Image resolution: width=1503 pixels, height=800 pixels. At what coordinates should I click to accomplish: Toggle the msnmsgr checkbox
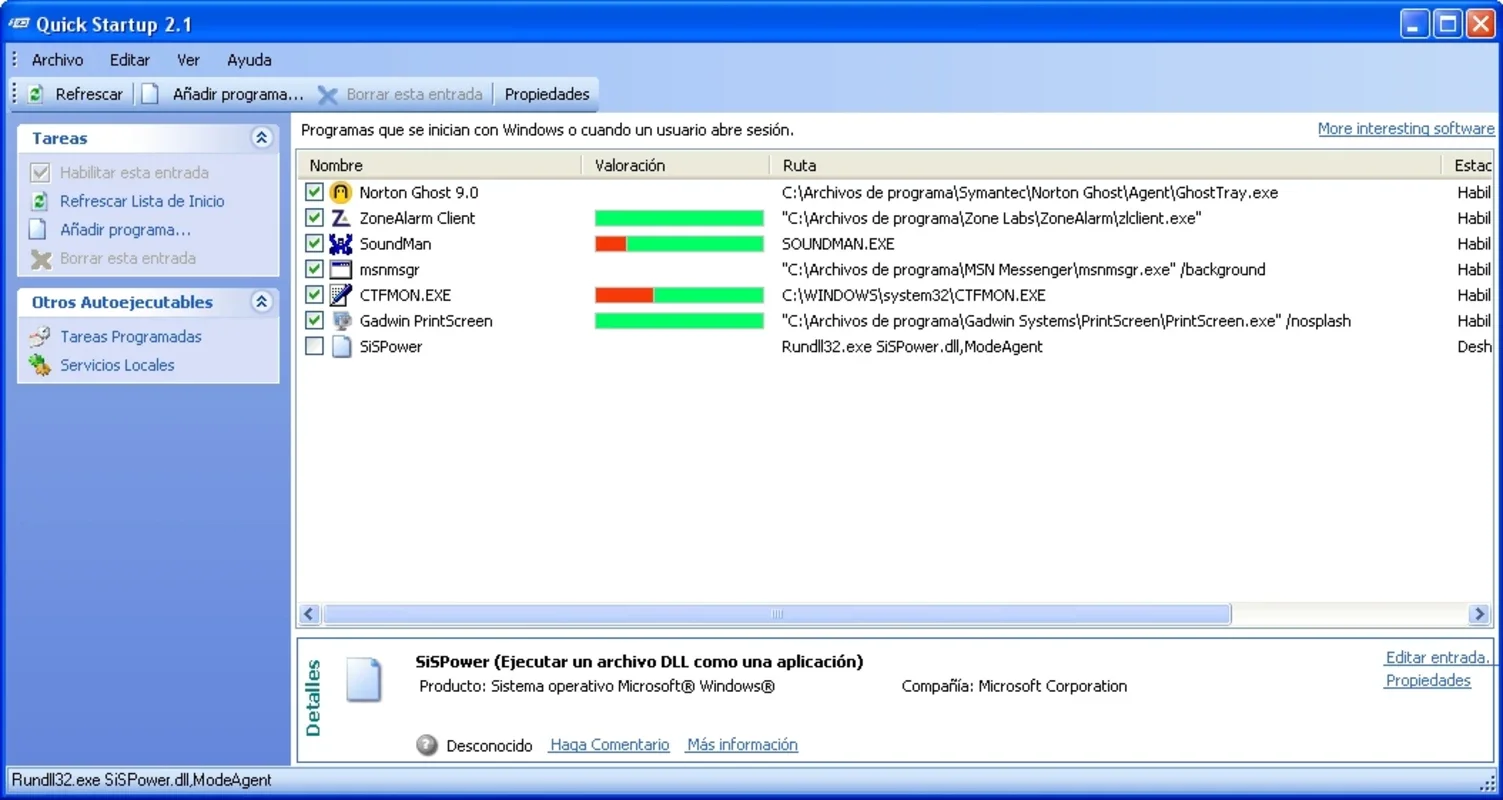314,270
